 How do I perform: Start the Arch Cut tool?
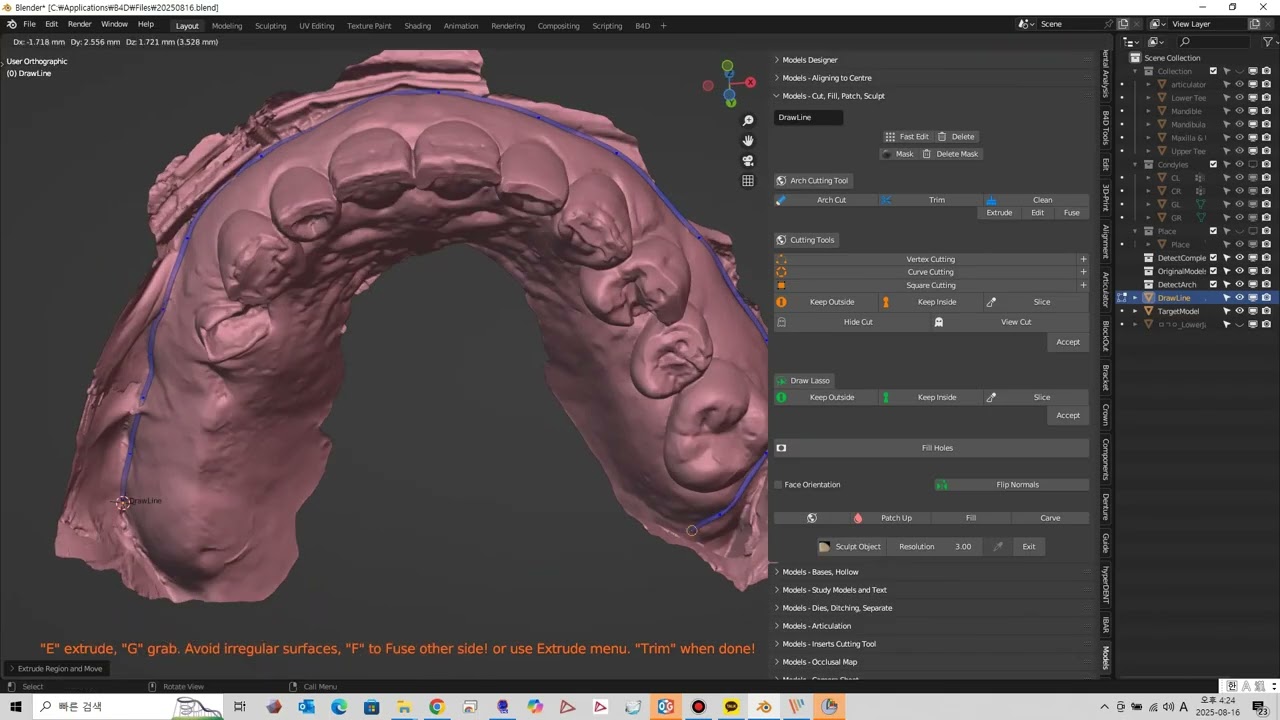click(x=825, y=200)
